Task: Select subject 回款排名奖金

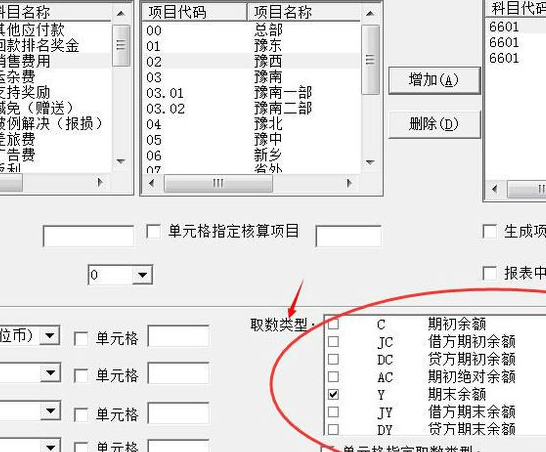Action: point(55,46)
